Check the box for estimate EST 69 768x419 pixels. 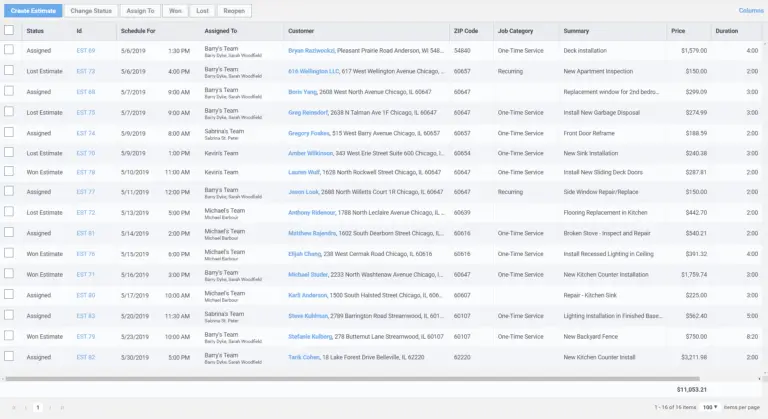(9, 50)
